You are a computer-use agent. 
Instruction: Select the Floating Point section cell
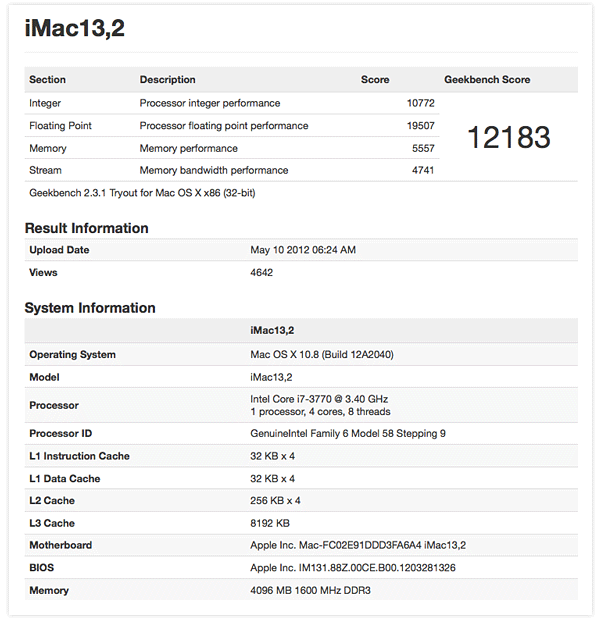60,126
